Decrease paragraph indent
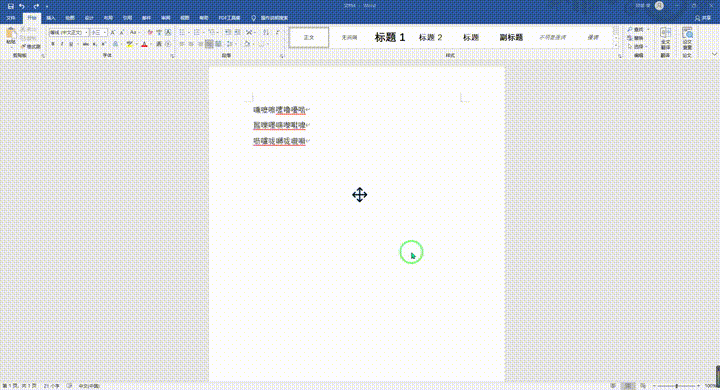Viewport: 720px width, 390px height. click(x=227, y=33)
